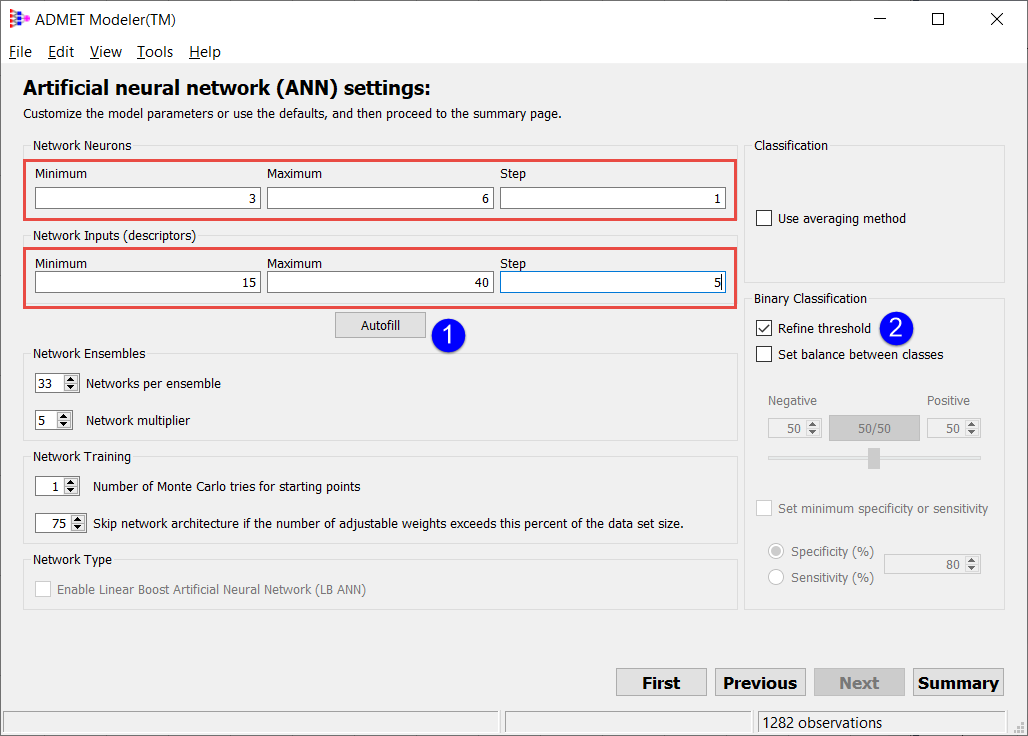Click the ADMET Modeler app icon
The height and width of the screenshot is (736, 1028).
click(x=19, y=19)
